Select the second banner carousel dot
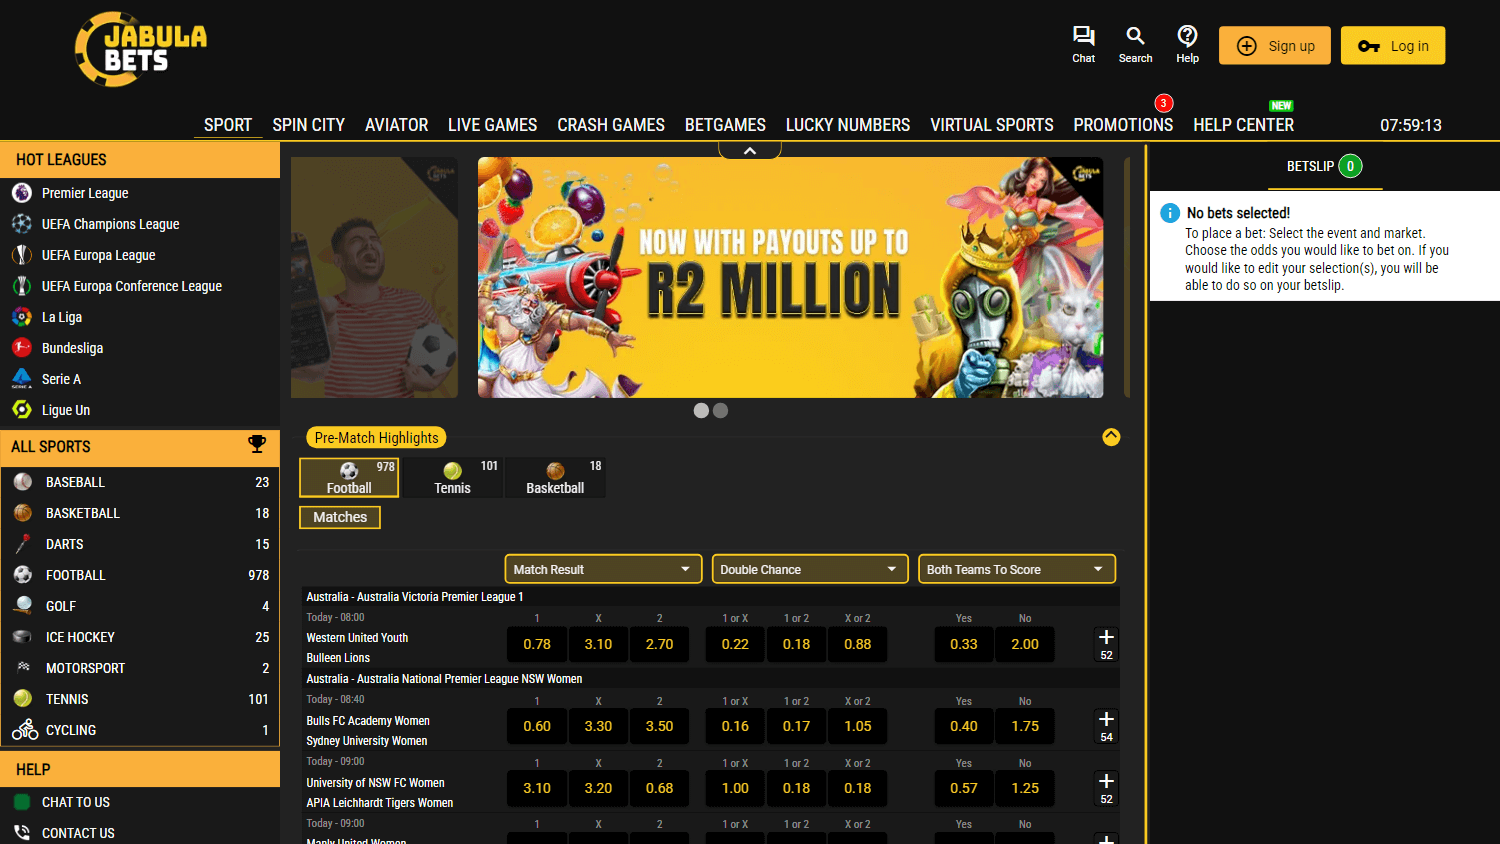Screen dimensions: 1500x844 720,411
